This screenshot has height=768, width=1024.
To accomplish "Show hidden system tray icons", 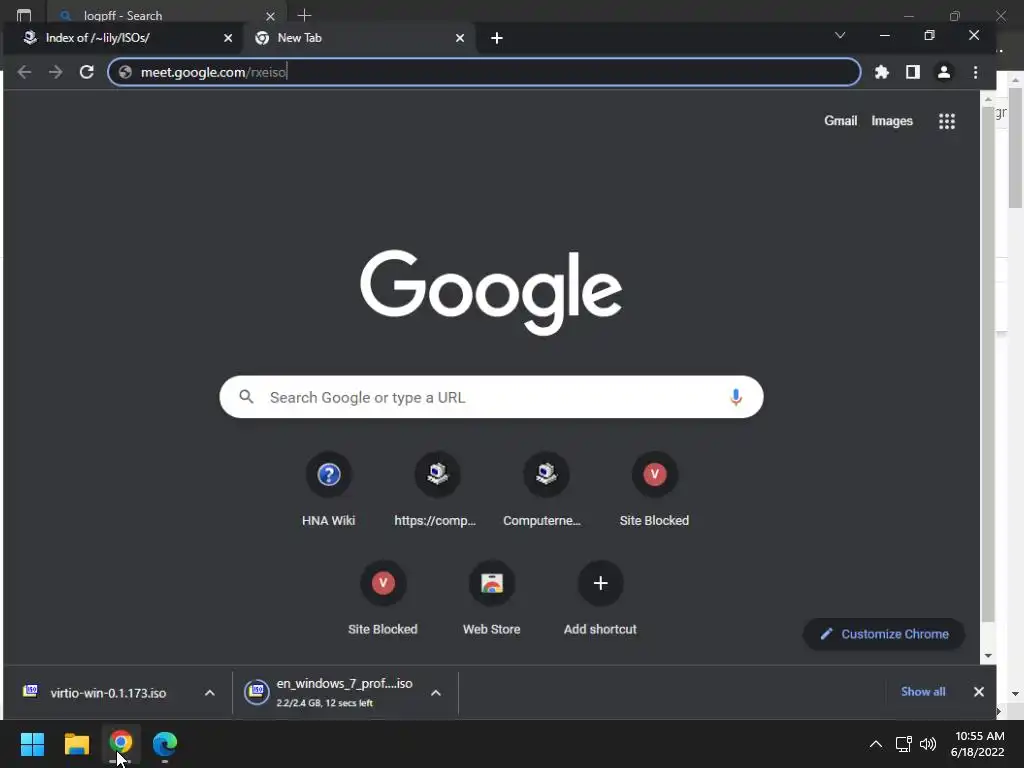I will (876, 744).
